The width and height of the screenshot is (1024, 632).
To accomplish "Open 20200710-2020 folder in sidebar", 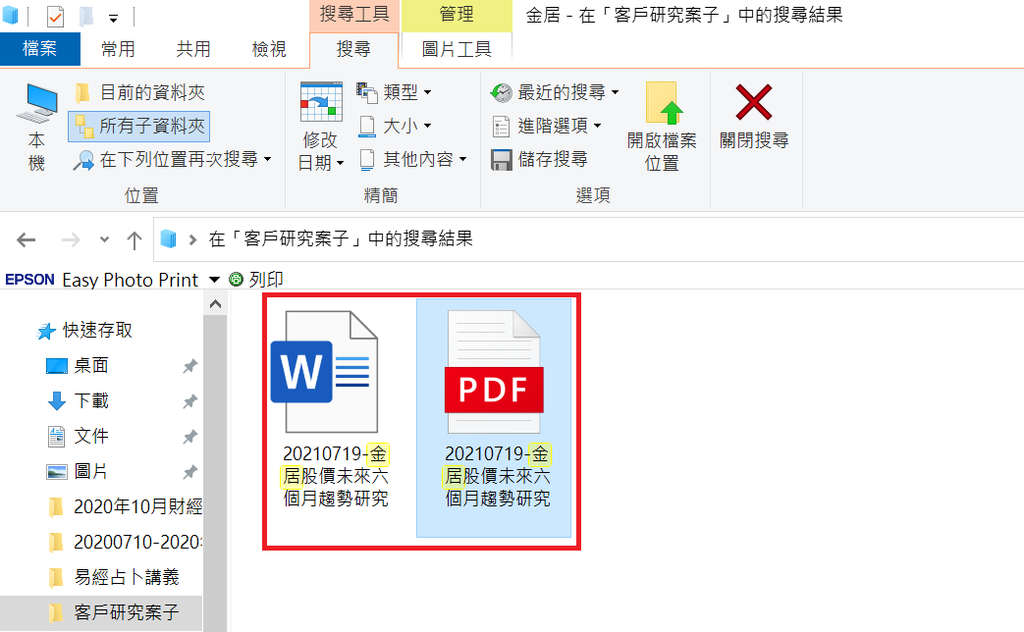I will point(124,542).
